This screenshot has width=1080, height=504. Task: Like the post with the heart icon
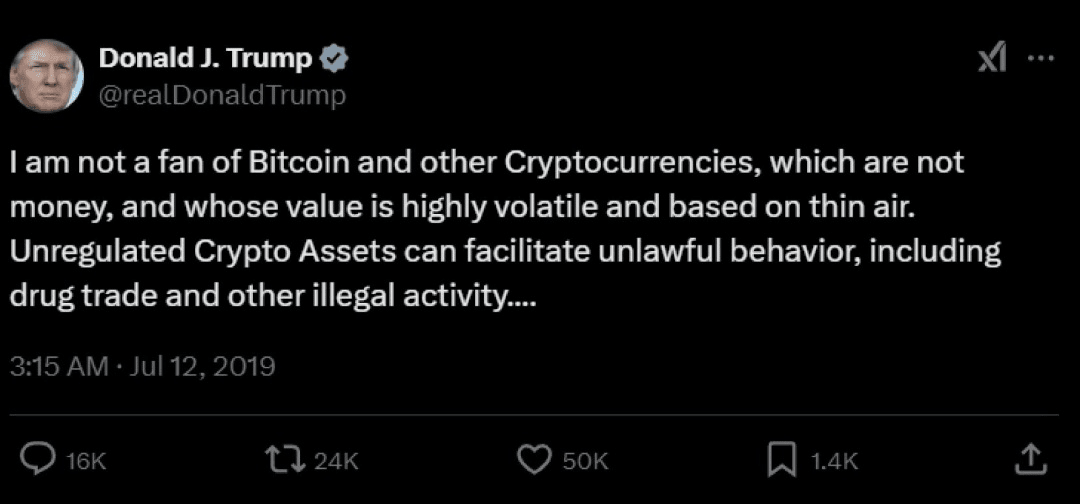(533, 459)
